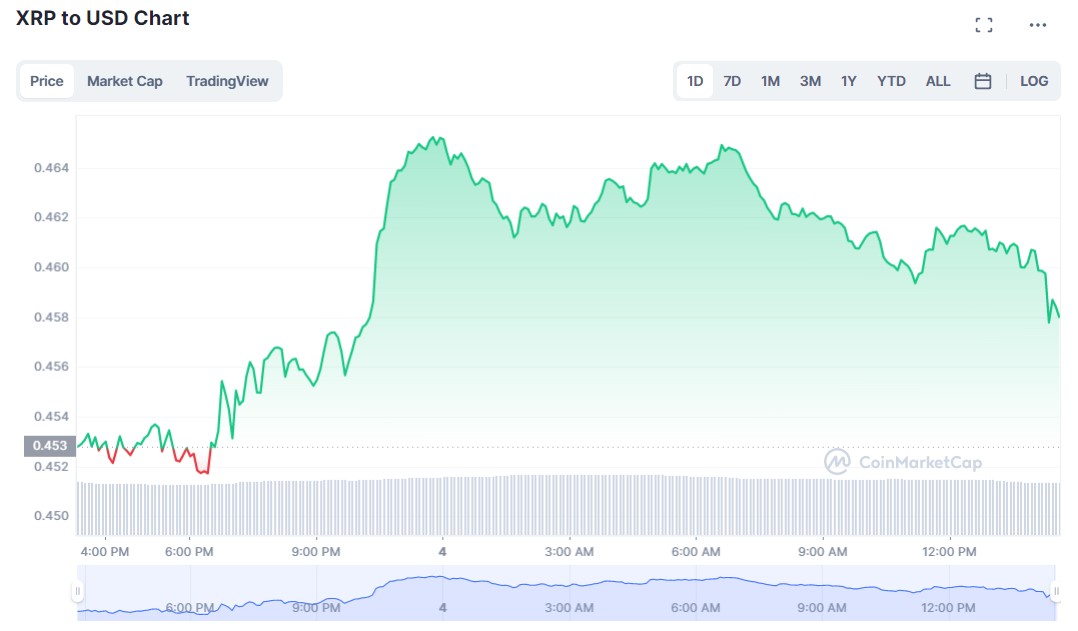Select the 7D timeframe
1078x631 pixels.
coord(732,81)
